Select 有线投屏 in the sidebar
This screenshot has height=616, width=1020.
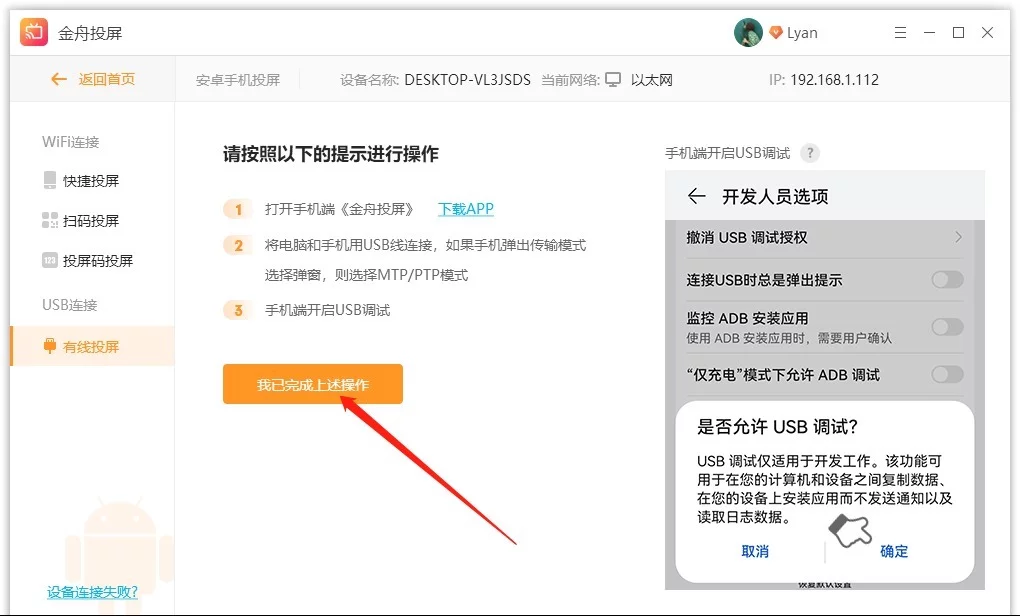[92, 346]
